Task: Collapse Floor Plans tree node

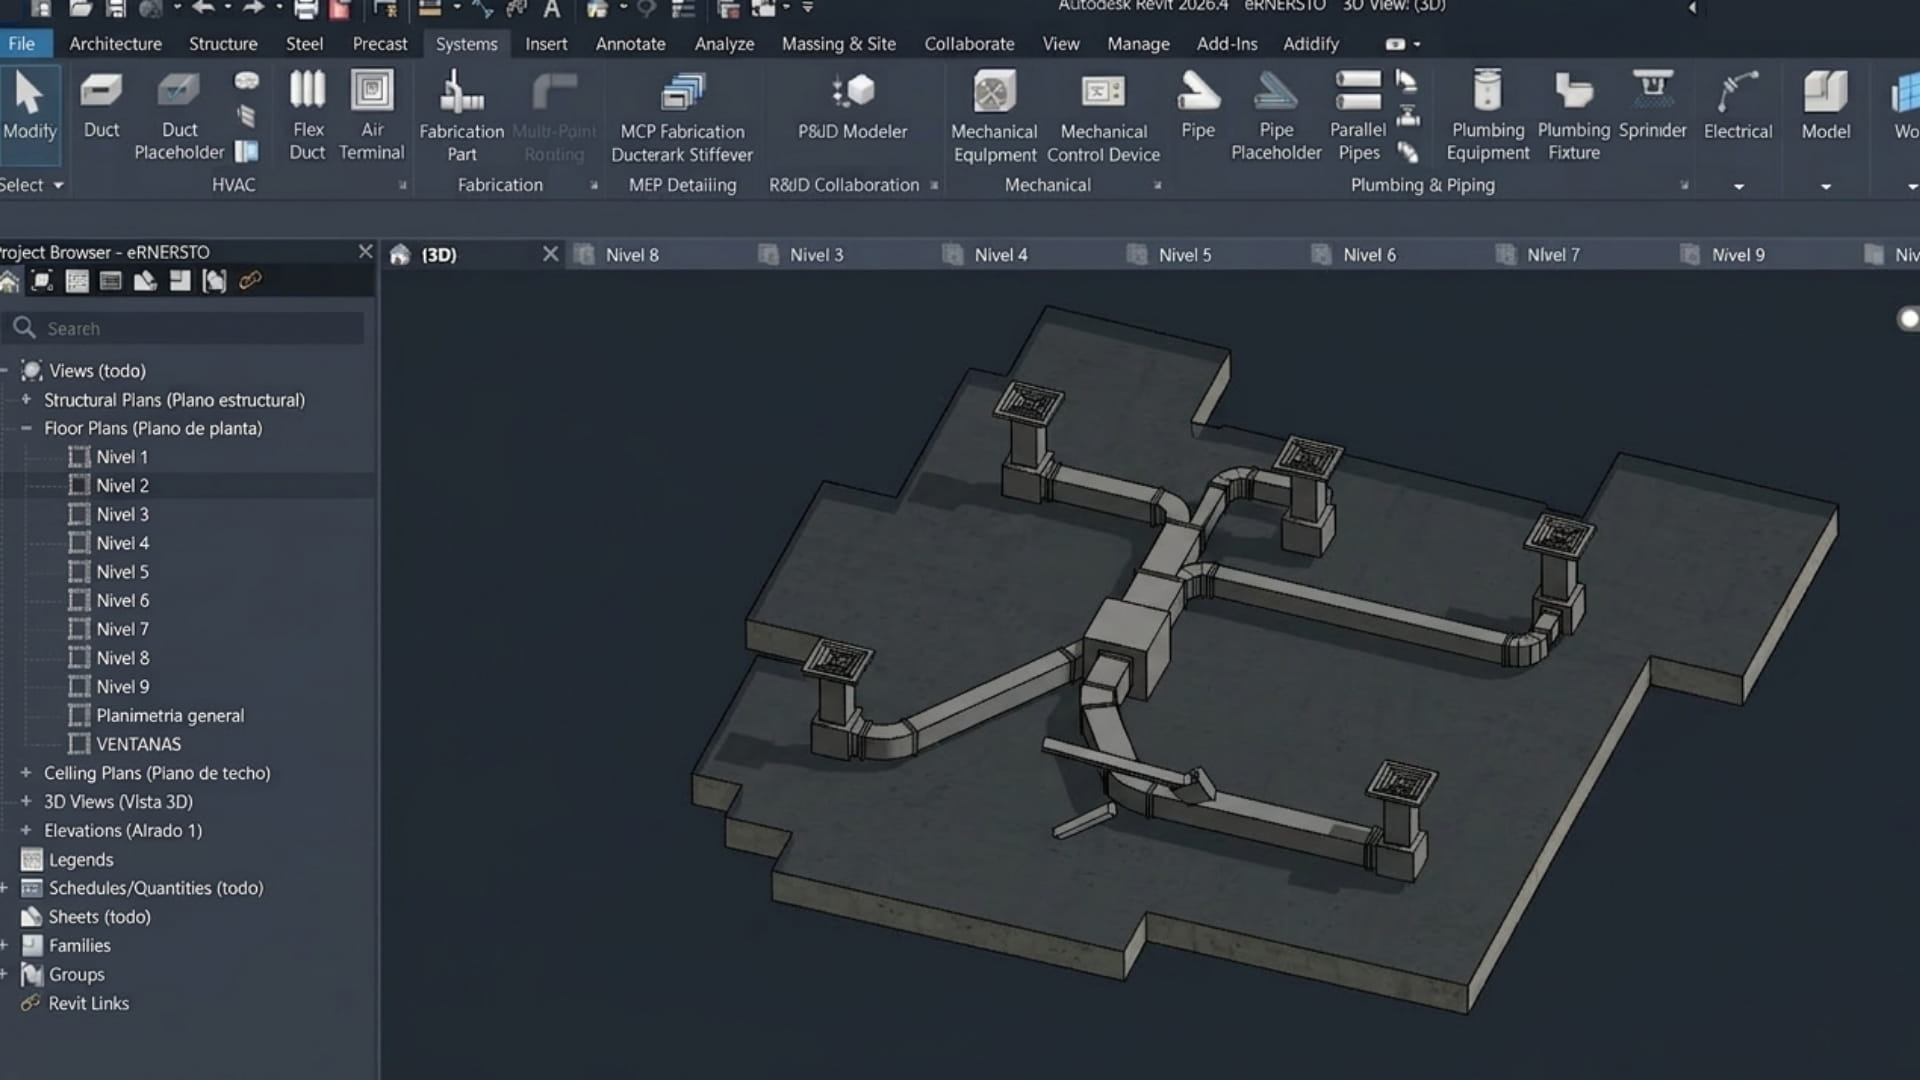Action: point(26,428)
